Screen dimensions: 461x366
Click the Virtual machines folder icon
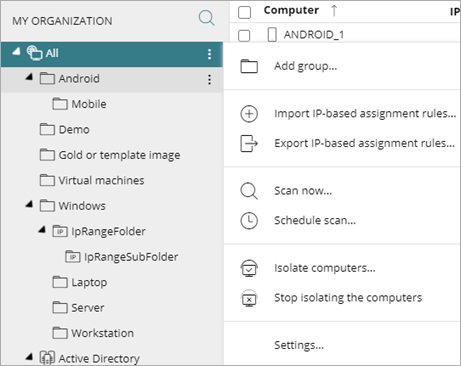click(47, 180)
